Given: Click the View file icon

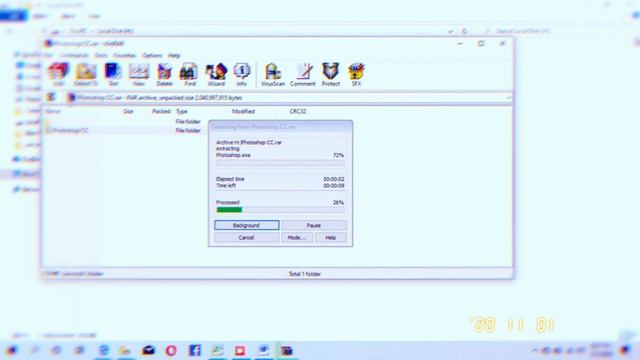Looking at the screenshot, I should (x=139, y=74).
